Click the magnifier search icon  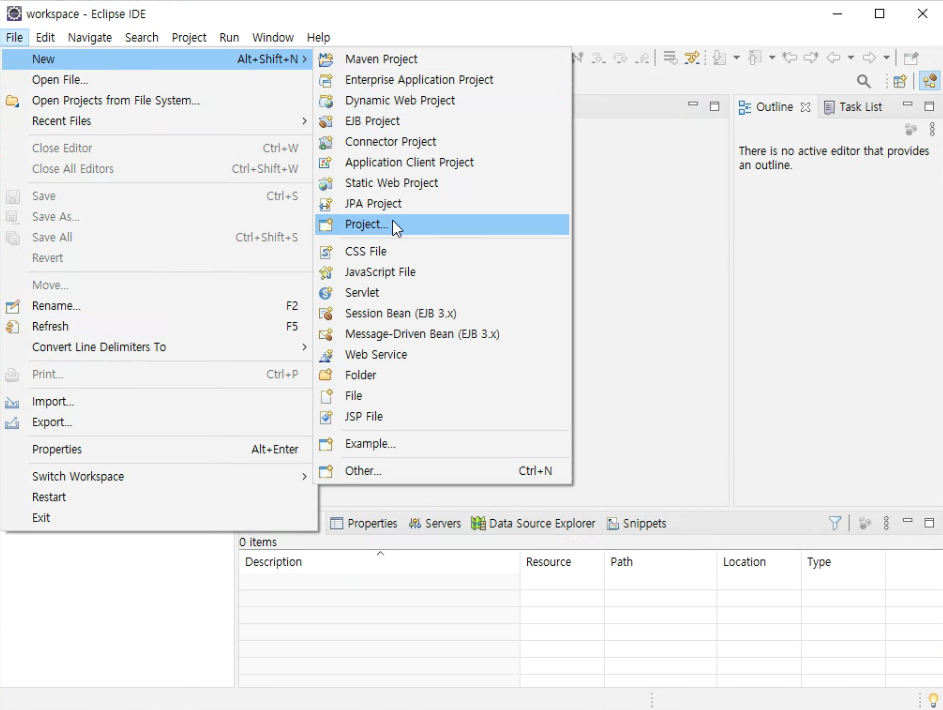coord(864,81)
